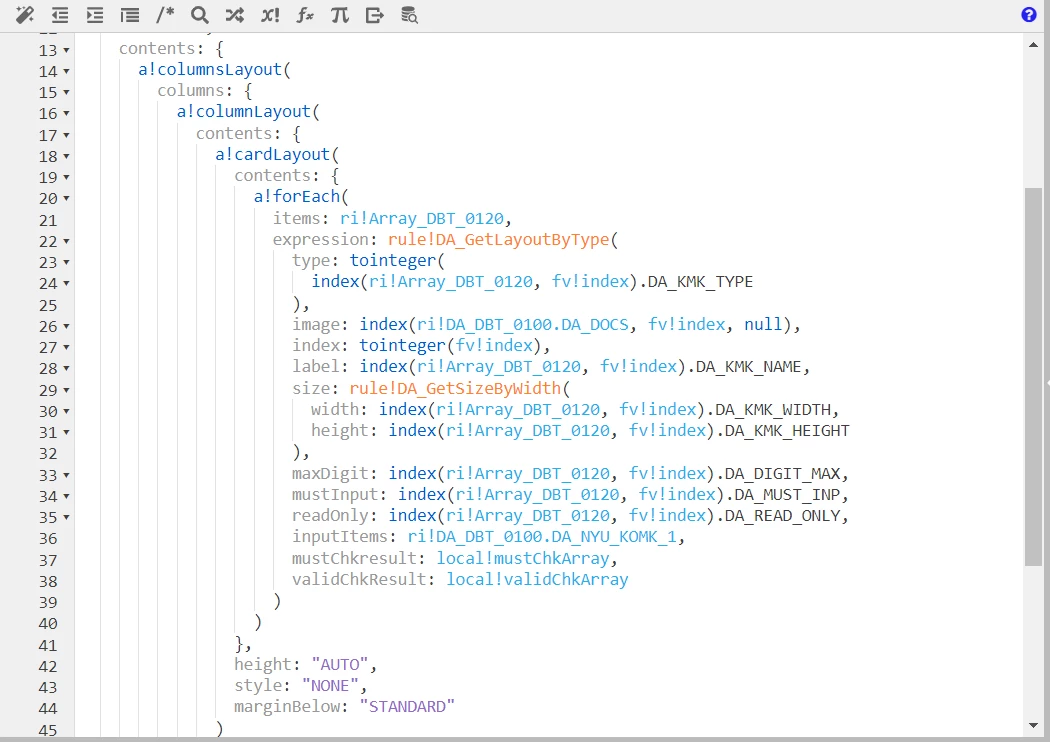Click the scrollbar down arrow
Image resolution: width=1050 pixels, height=742 pixels.
(x=1033, y=725)
